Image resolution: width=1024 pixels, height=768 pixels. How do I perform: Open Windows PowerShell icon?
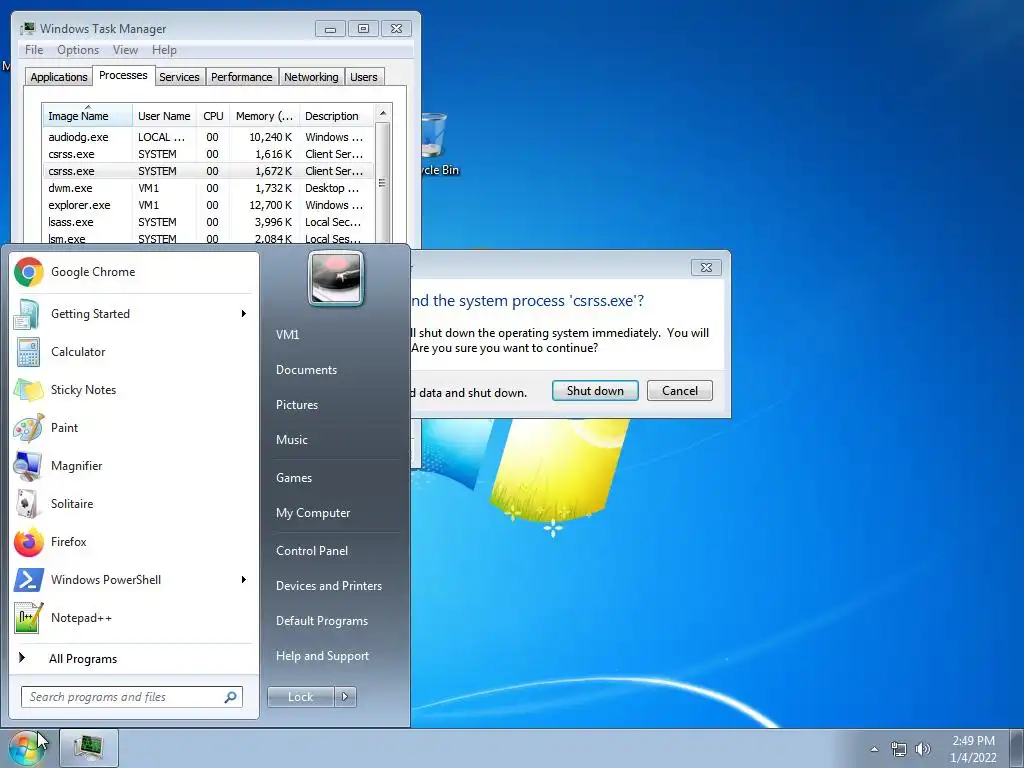(29, 580)
